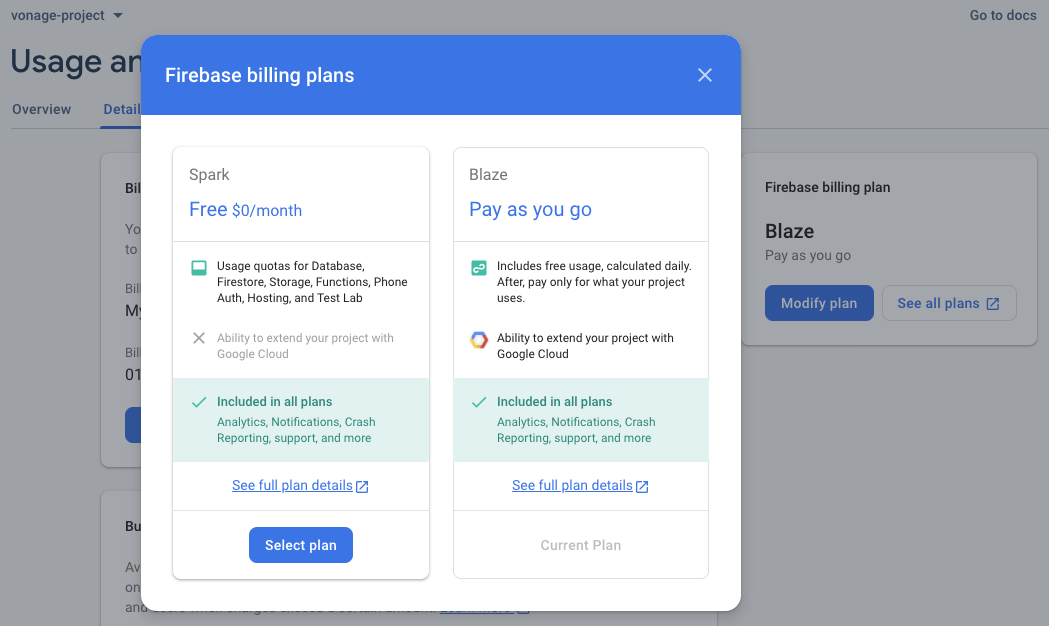Screen dimensions: 1049x626
Task: Open See full plan details link in Spark card
Action: (292, 485)
